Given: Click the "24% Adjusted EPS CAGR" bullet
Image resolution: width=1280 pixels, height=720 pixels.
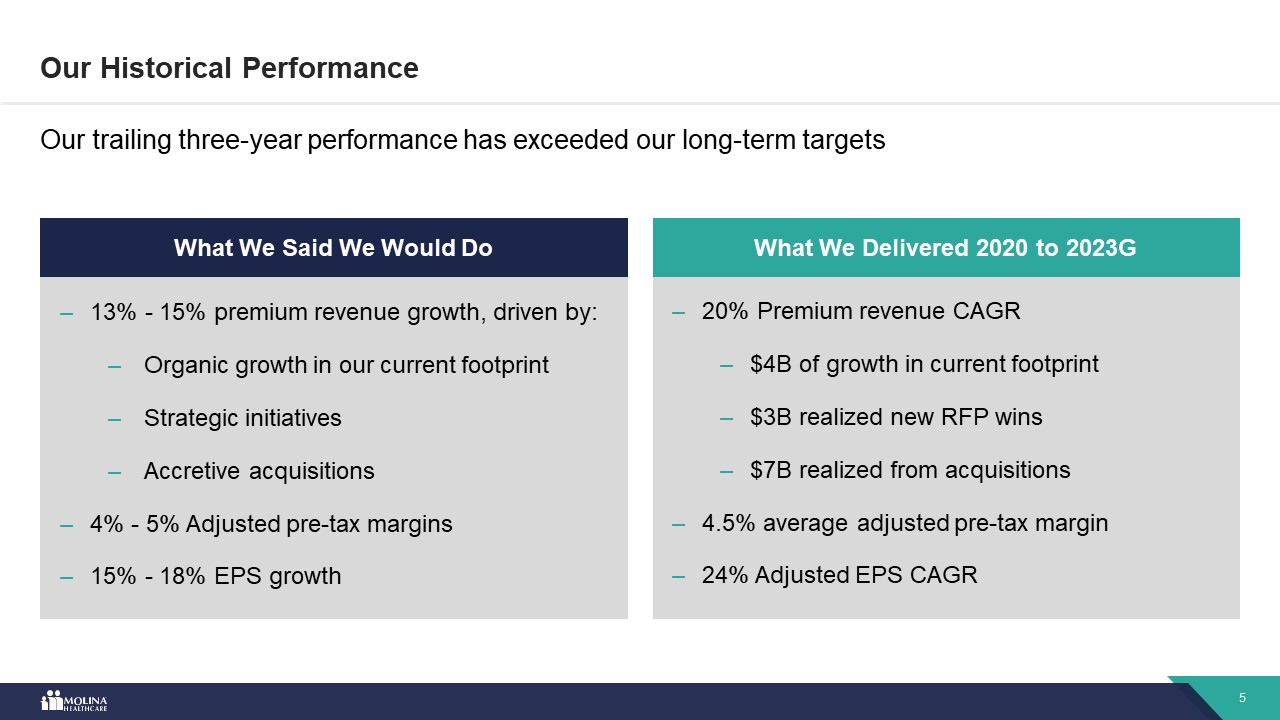Looking at the screenshot, I should (x=839, y=576).
